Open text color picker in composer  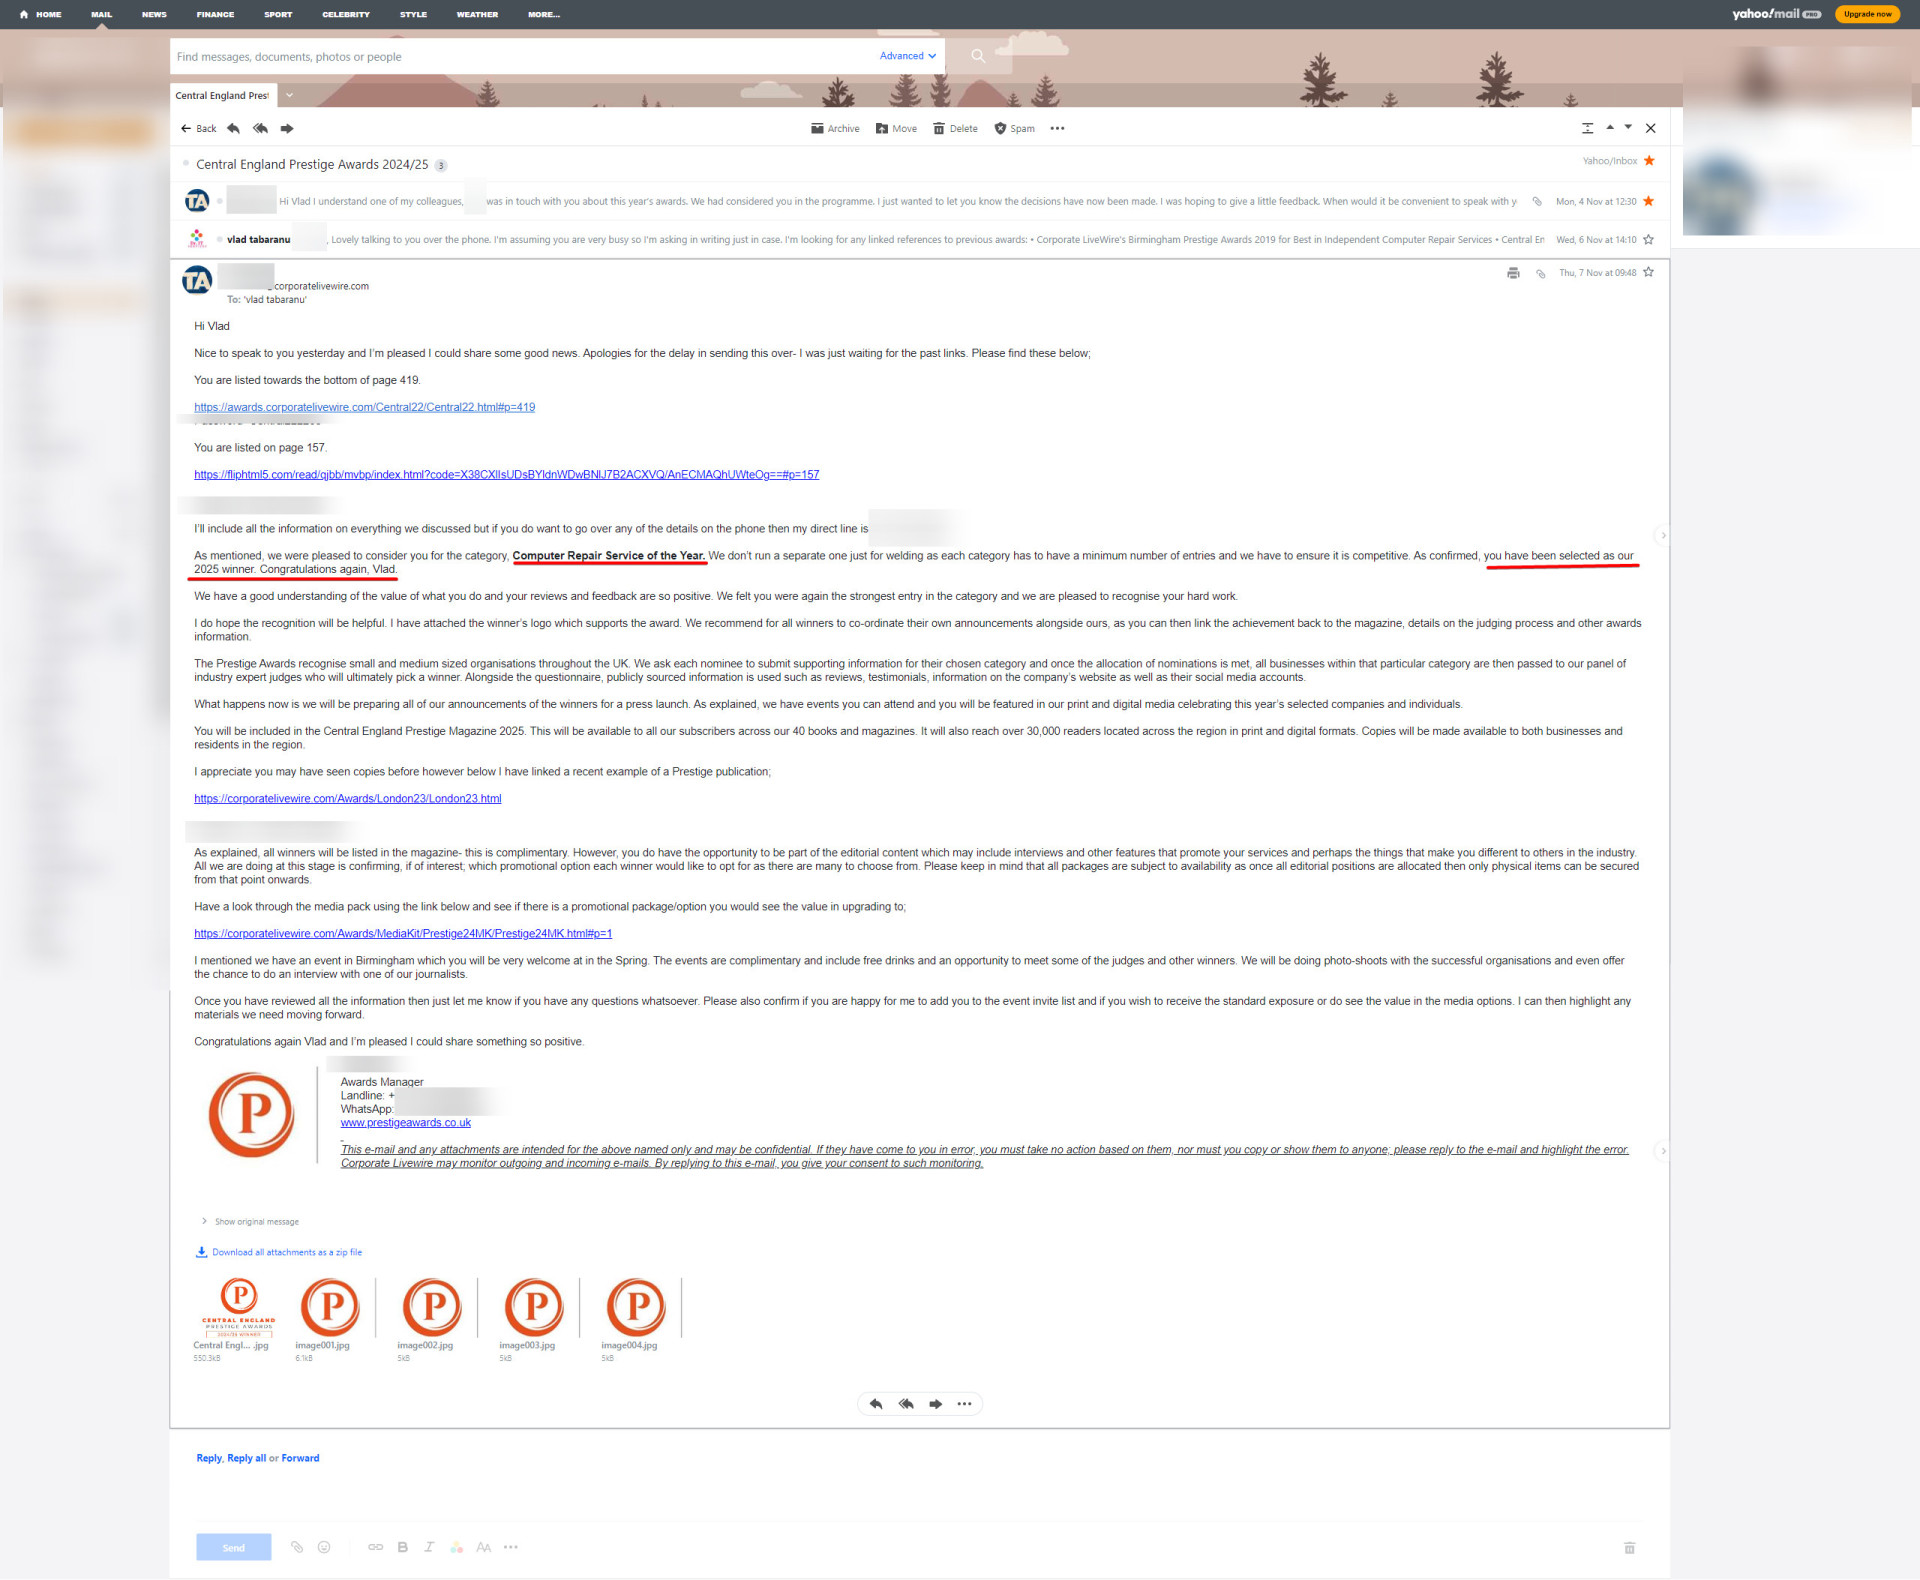coord(456,1547)
